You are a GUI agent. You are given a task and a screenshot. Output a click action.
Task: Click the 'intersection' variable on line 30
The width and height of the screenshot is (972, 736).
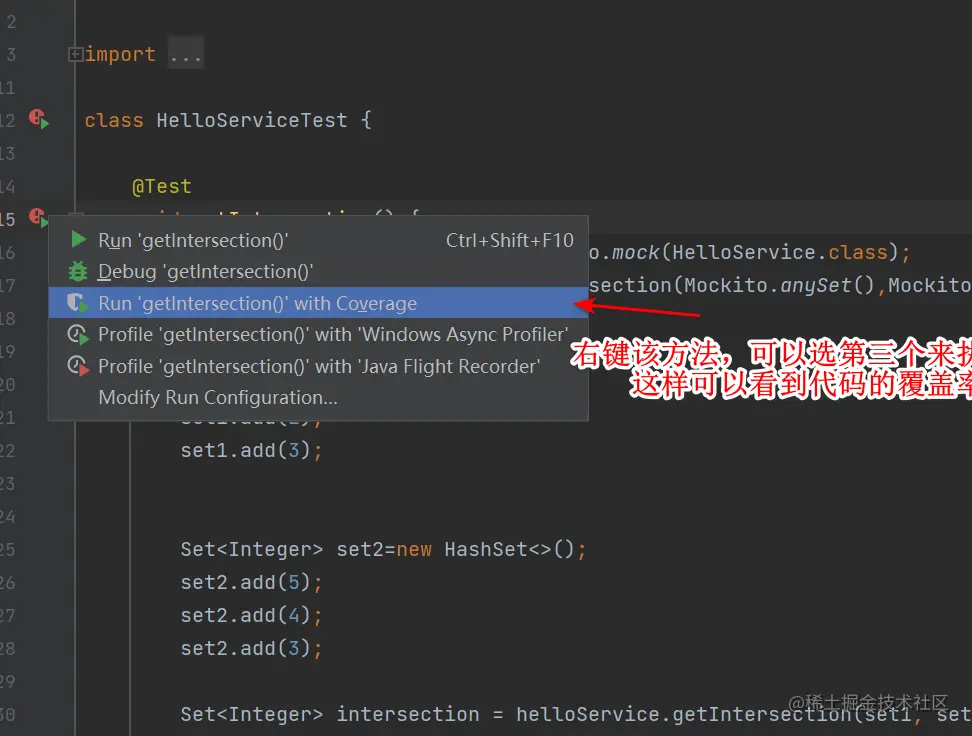[x=408, y=714]
